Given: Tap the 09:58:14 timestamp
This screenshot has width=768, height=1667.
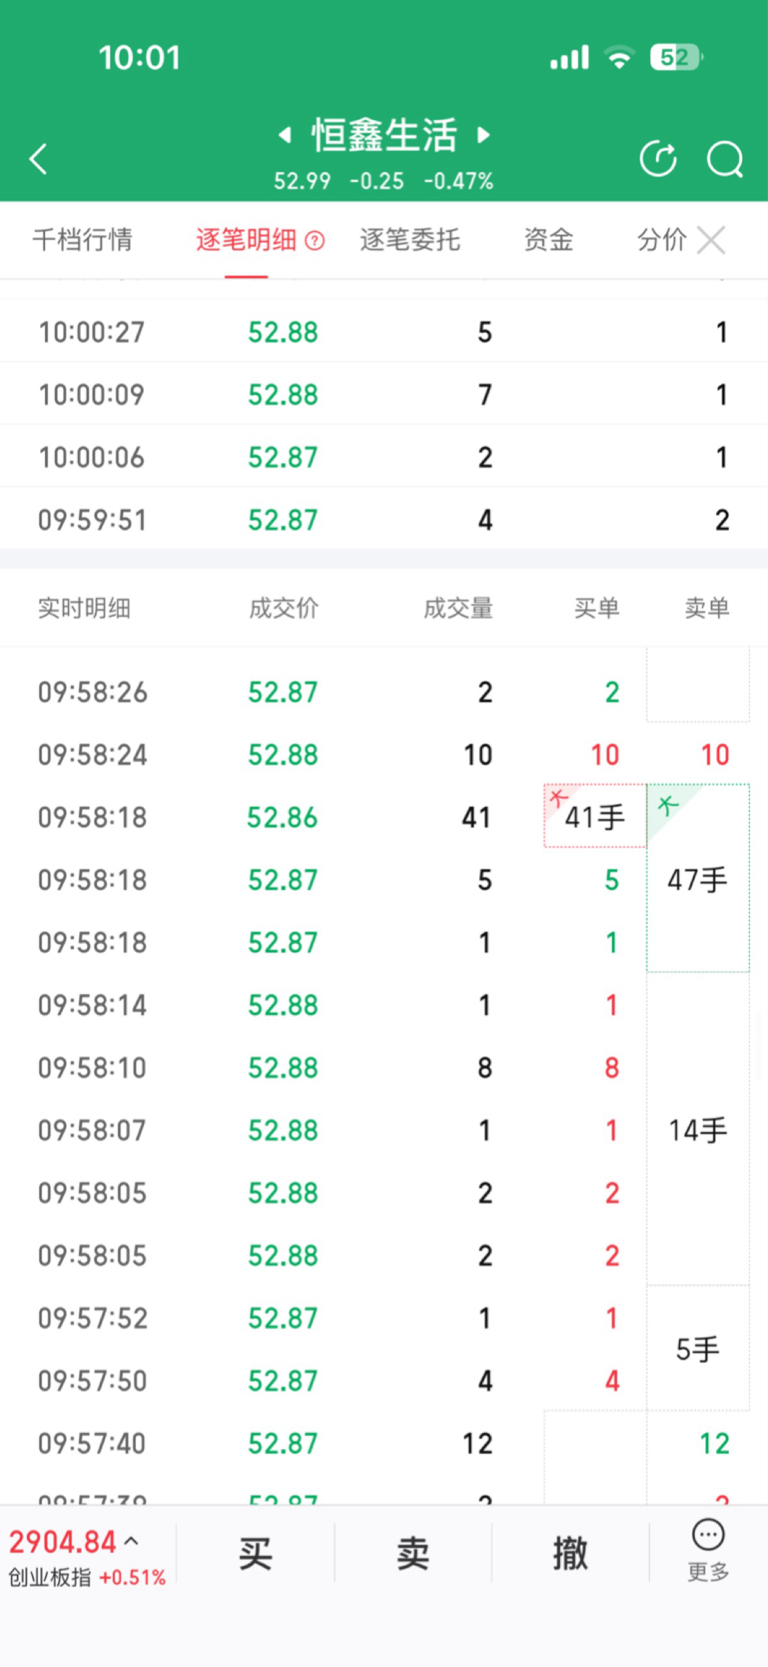Looking at the screenshot, I should (93, 1005).
